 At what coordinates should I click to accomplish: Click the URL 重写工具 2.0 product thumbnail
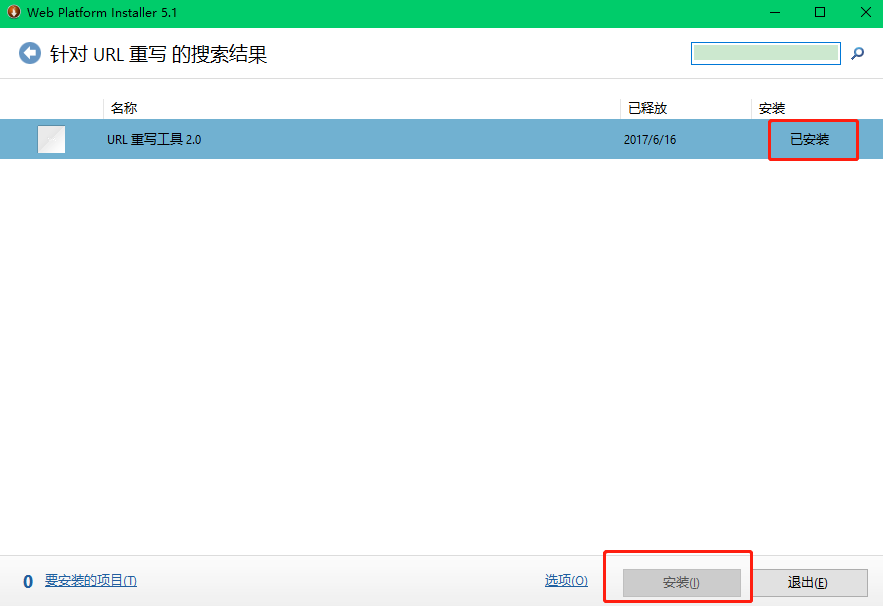click(50, 139)
